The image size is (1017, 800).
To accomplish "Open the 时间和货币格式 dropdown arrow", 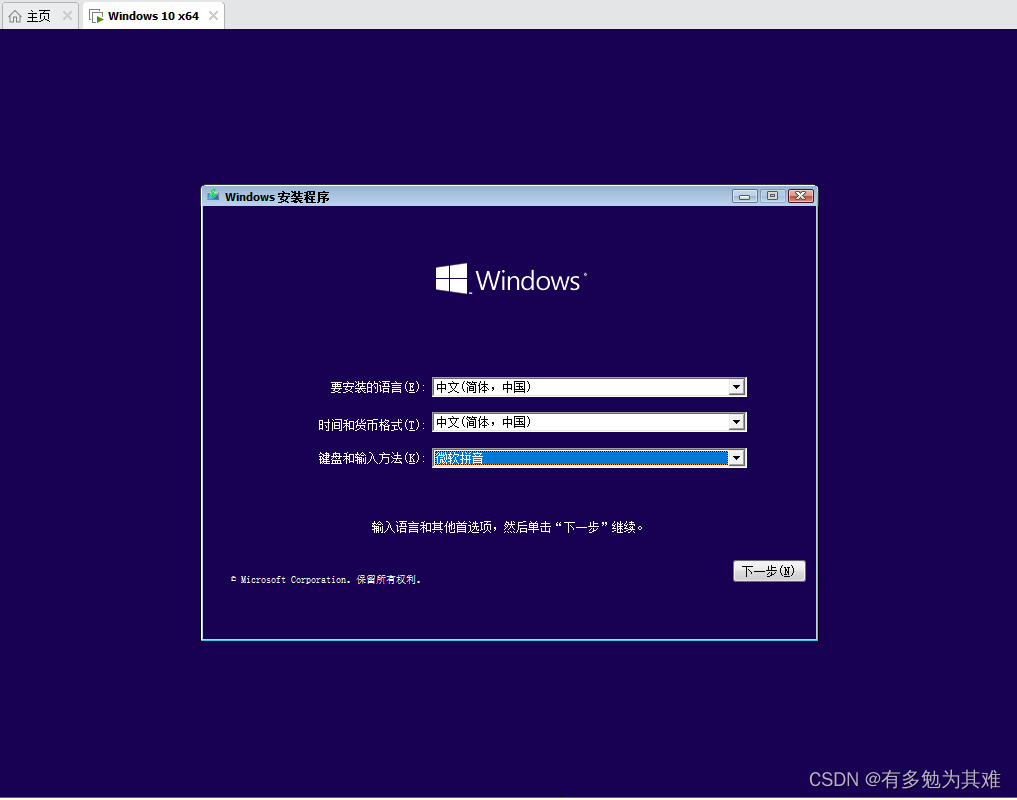I will [x=736, y=422].
